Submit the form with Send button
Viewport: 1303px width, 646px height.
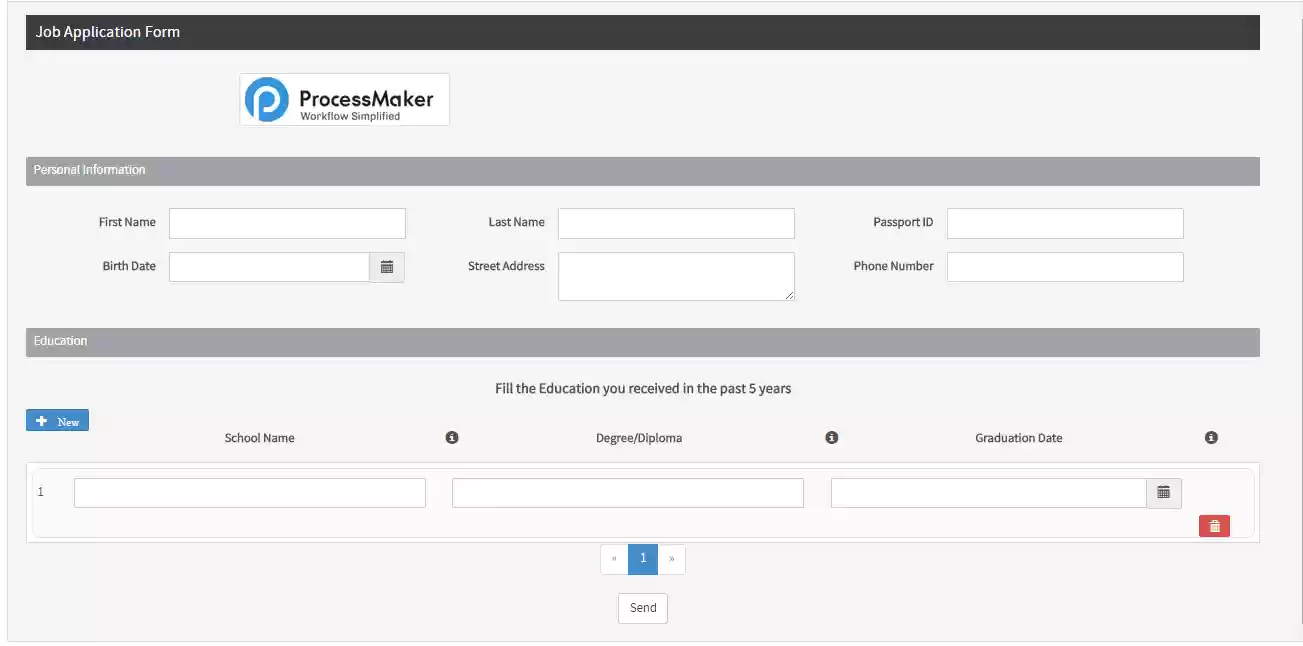[x=642, y=608]
